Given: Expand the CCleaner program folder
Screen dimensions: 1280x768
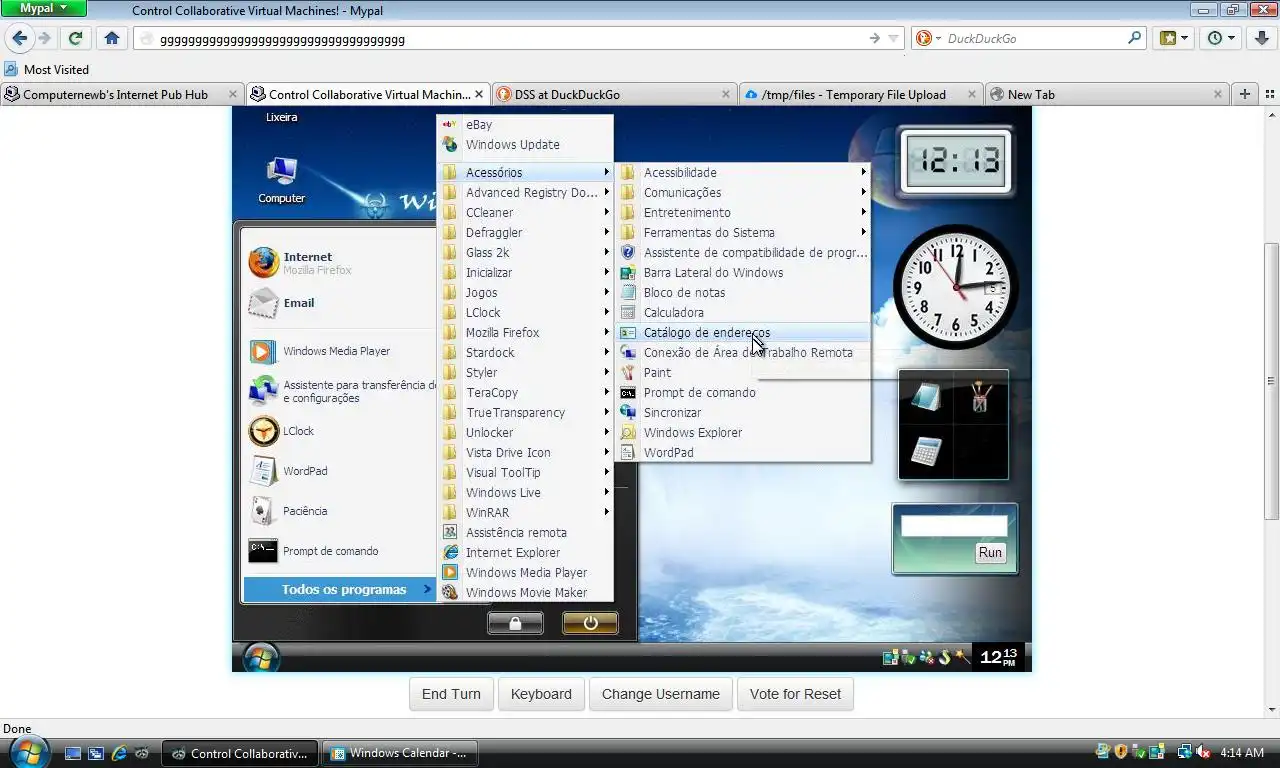Looking at the screenshot, I should click(526, 212).
